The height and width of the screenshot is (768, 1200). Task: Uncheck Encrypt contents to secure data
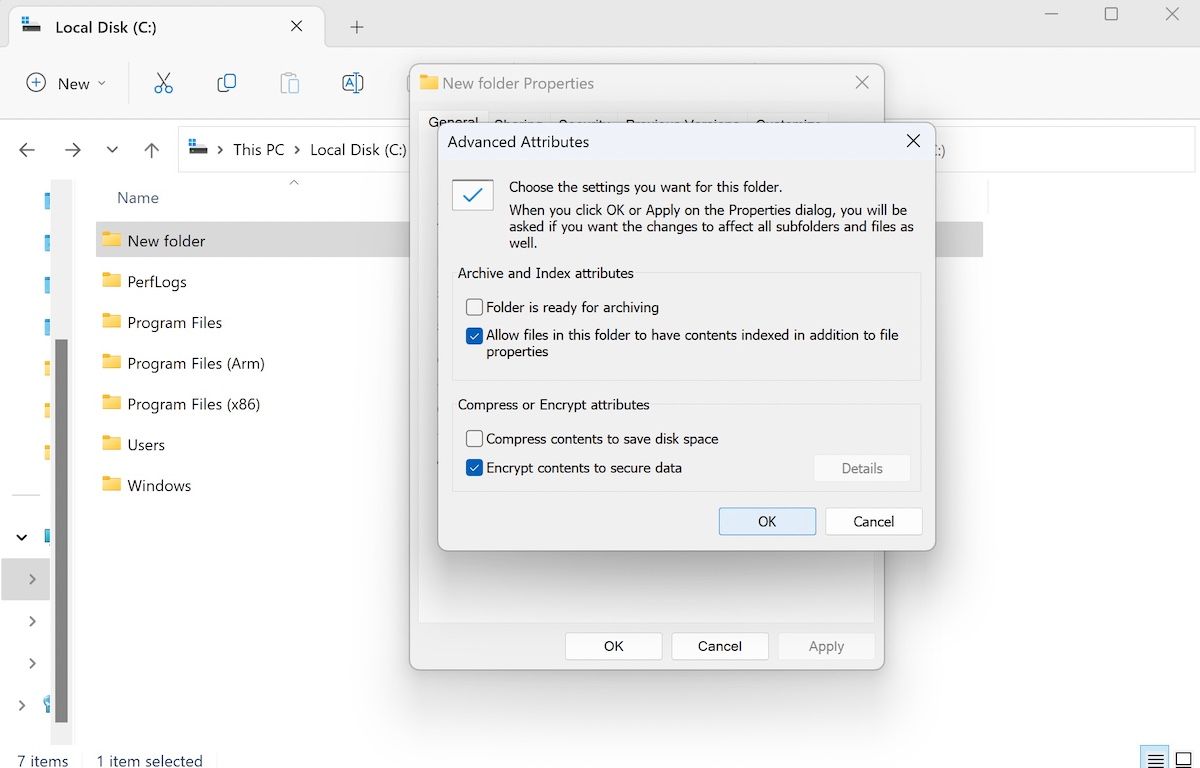475,467
